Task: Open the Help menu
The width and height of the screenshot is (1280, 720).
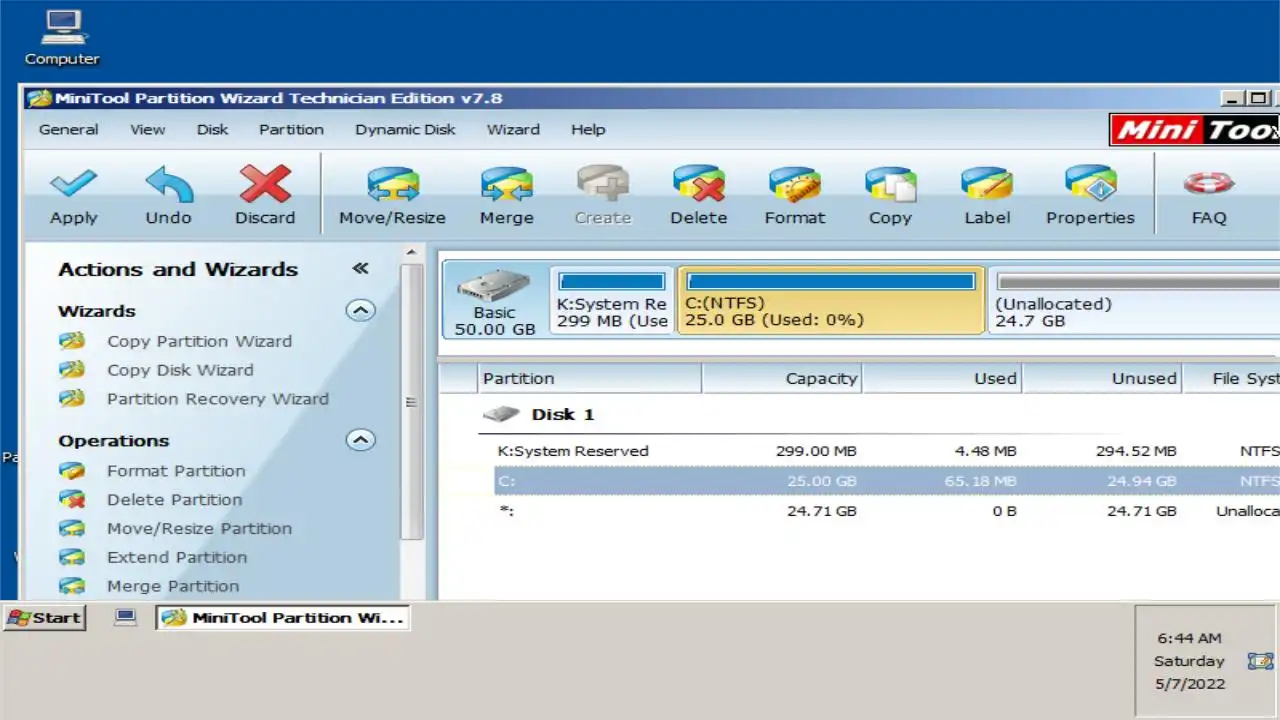Action: coord(588,129)
